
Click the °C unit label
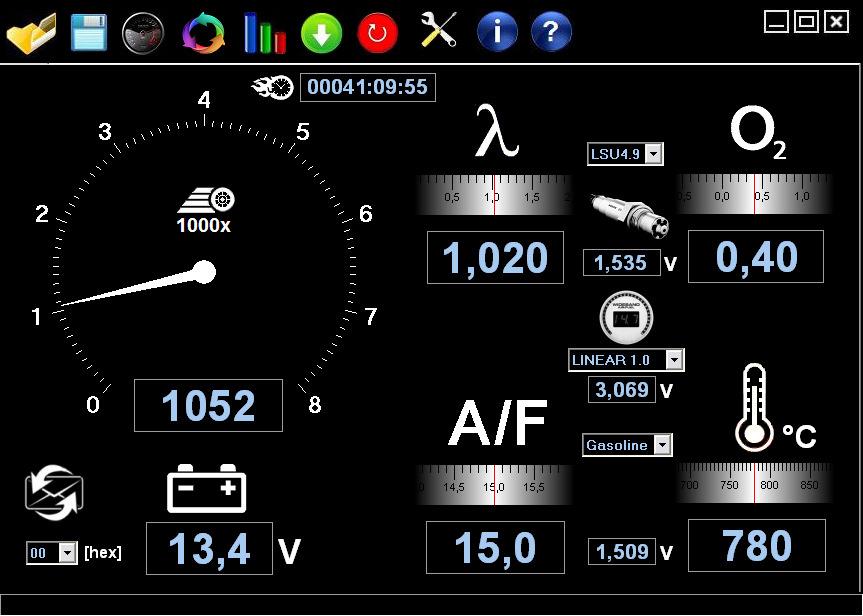(x=799, y=435)
